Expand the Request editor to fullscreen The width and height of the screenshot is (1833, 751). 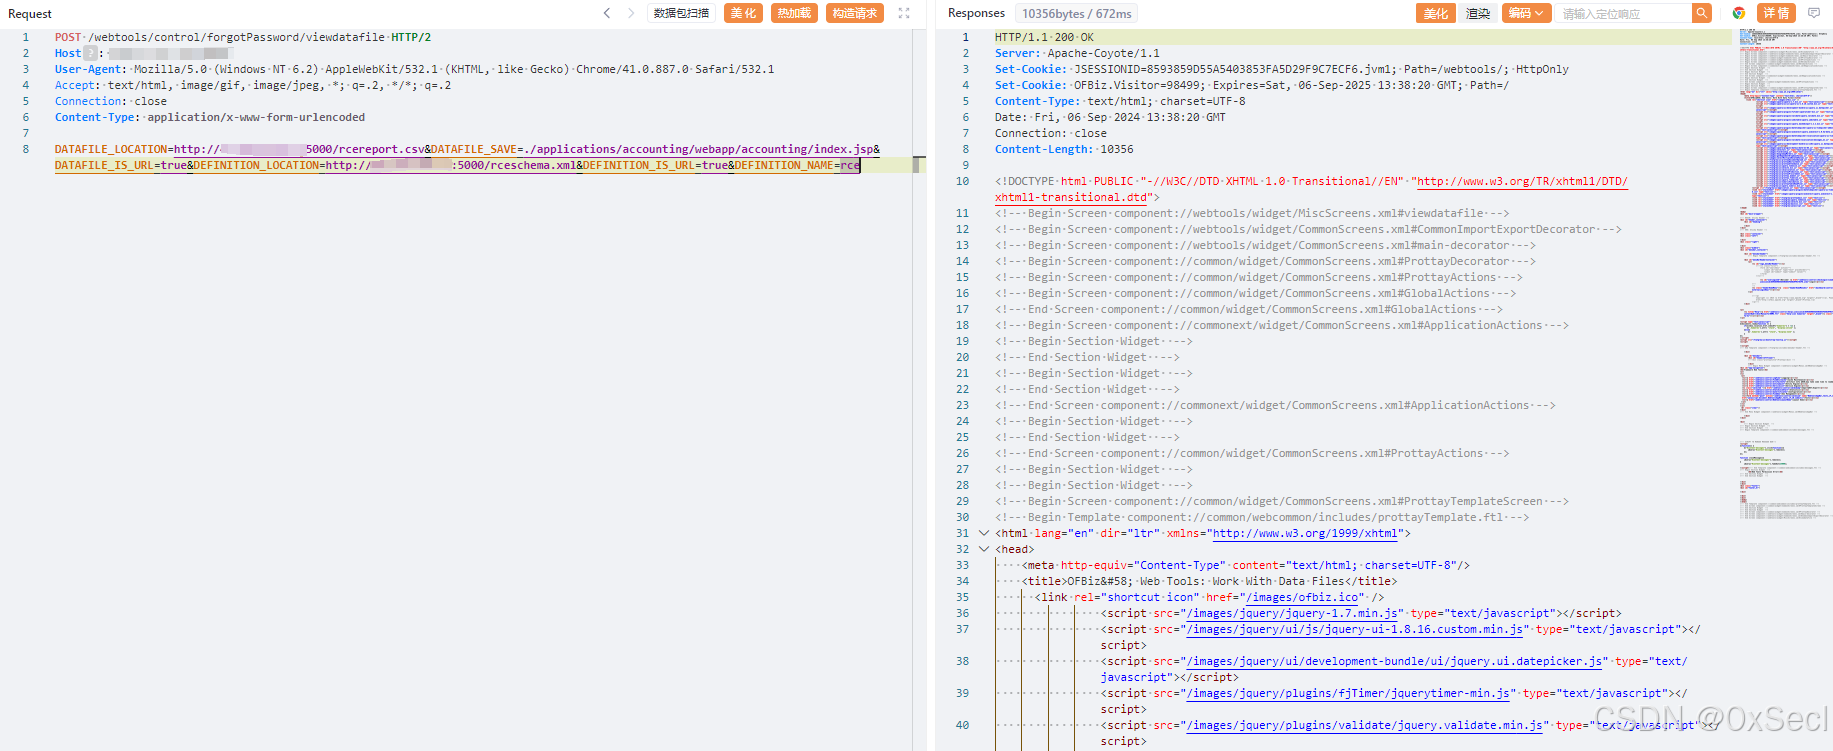tap(904, 13)
